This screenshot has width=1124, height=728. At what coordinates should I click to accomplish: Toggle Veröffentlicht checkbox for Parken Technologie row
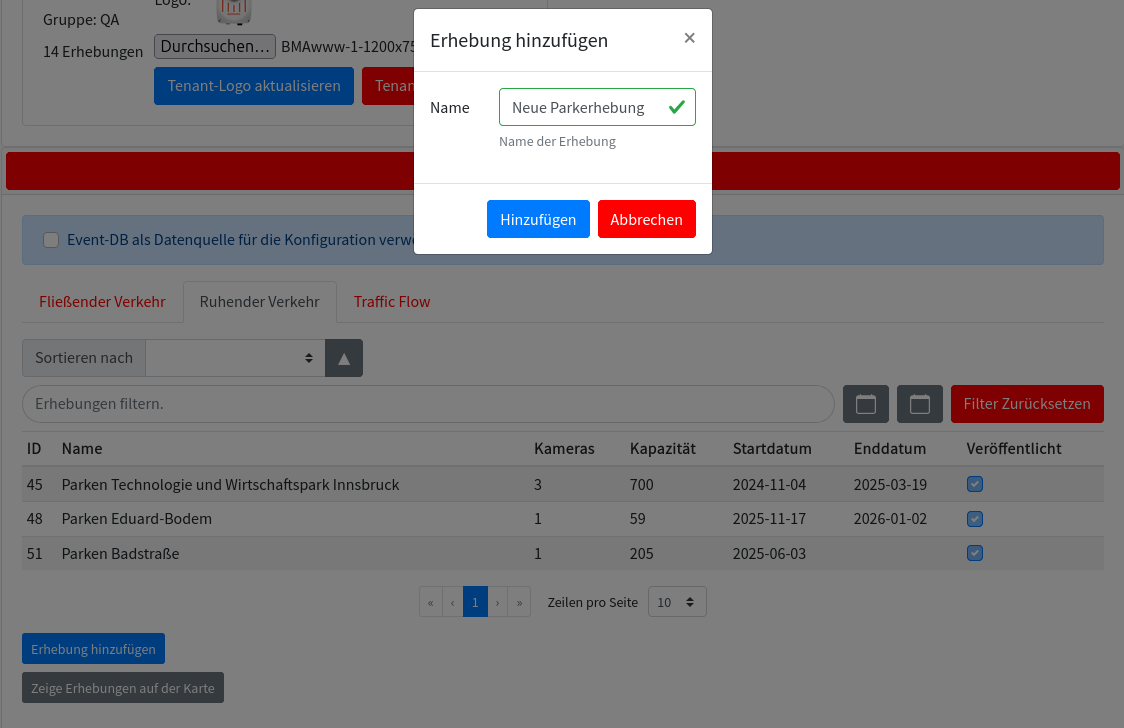pyautogui.click(x=975, y=484)
